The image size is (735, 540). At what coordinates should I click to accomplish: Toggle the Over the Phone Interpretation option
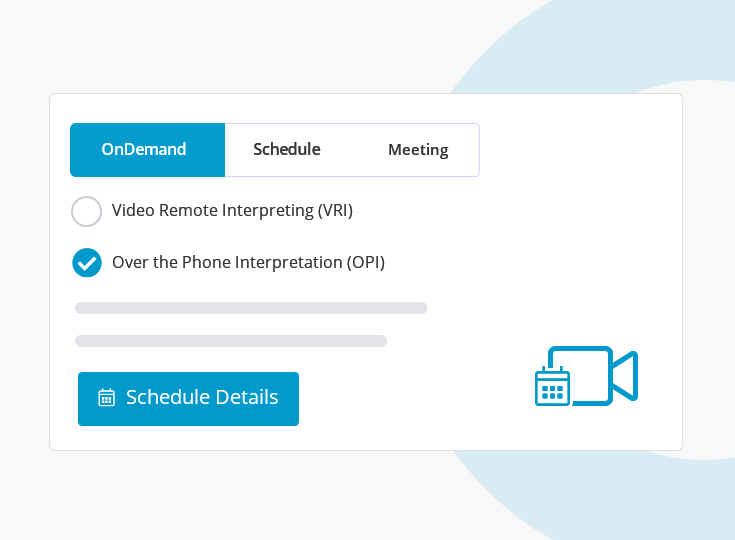pos(87,263)
